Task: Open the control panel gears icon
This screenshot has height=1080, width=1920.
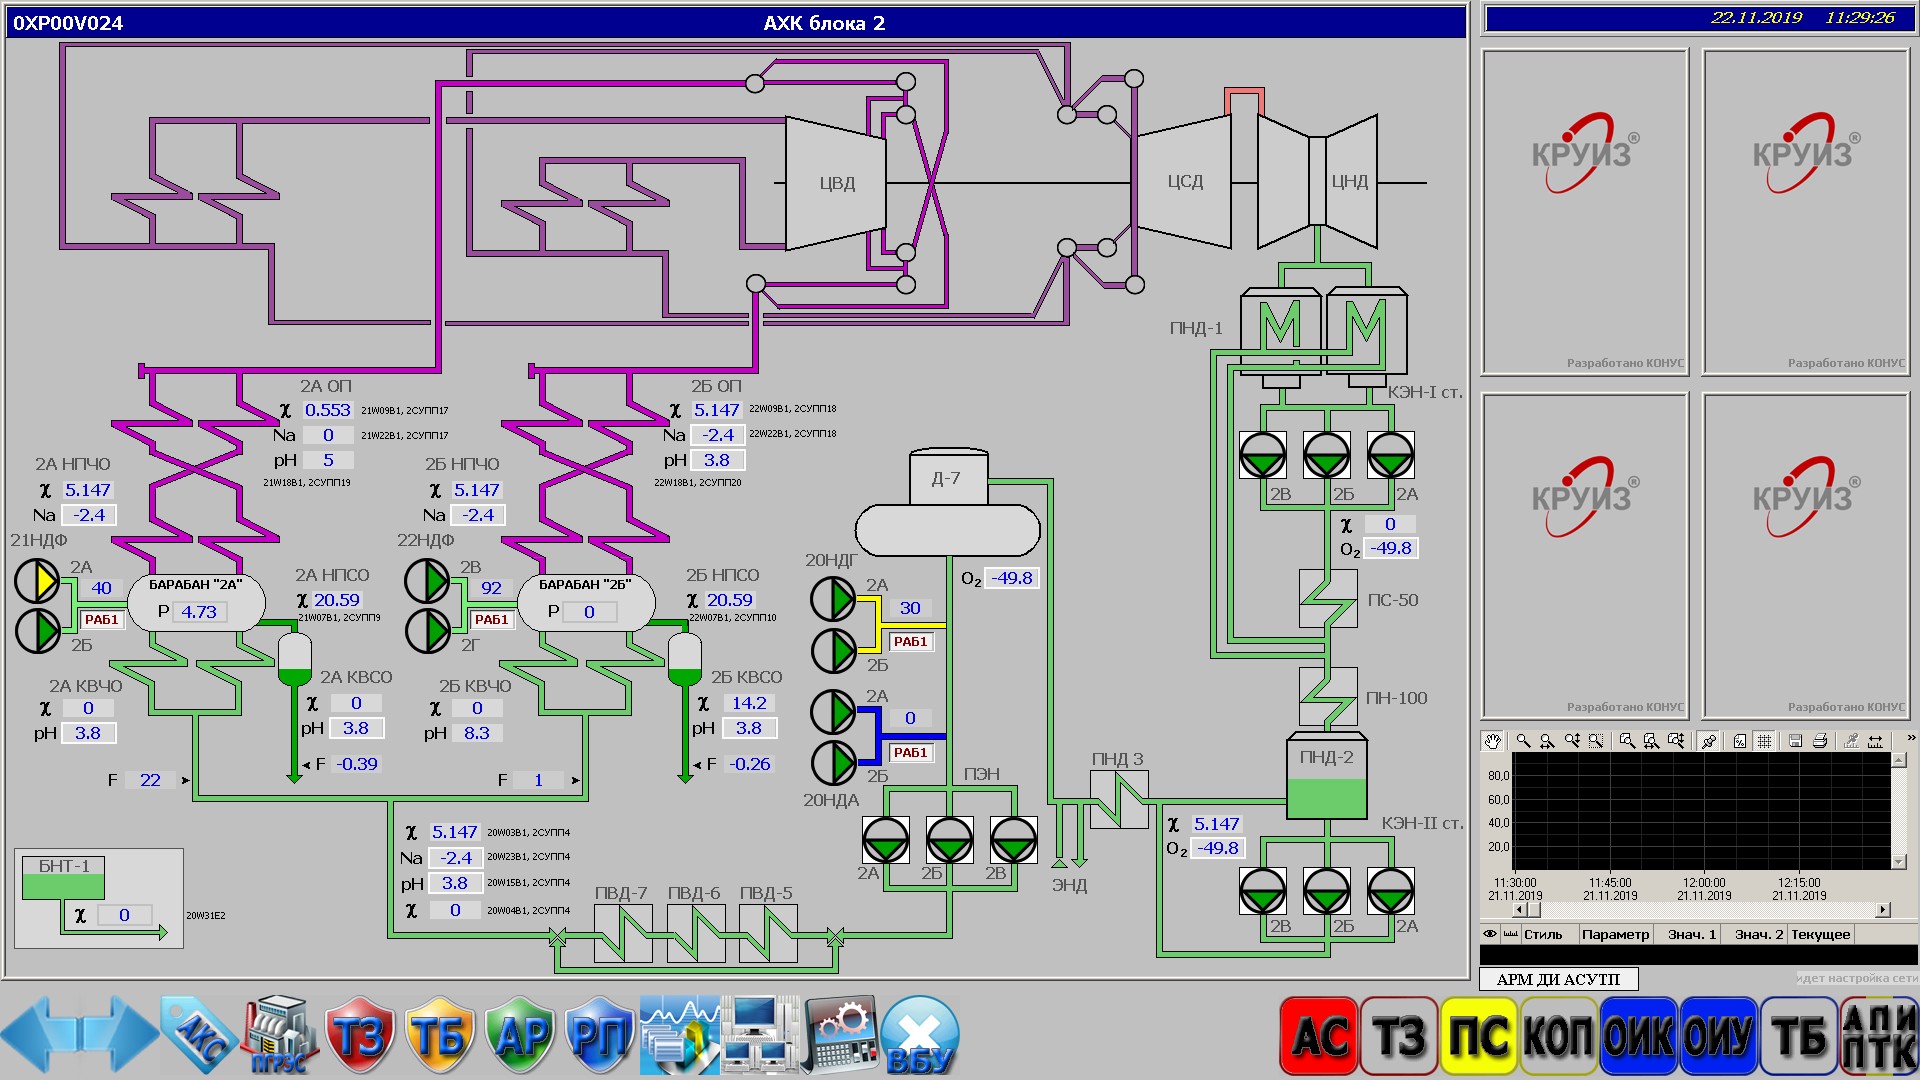Action: [841, 1036]
